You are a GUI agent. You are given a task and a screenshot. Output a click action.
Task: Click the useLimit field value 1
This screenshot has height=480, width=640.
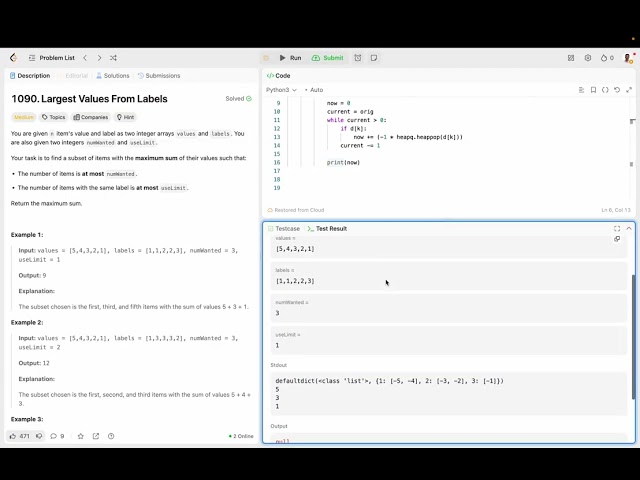pos(448,341)
